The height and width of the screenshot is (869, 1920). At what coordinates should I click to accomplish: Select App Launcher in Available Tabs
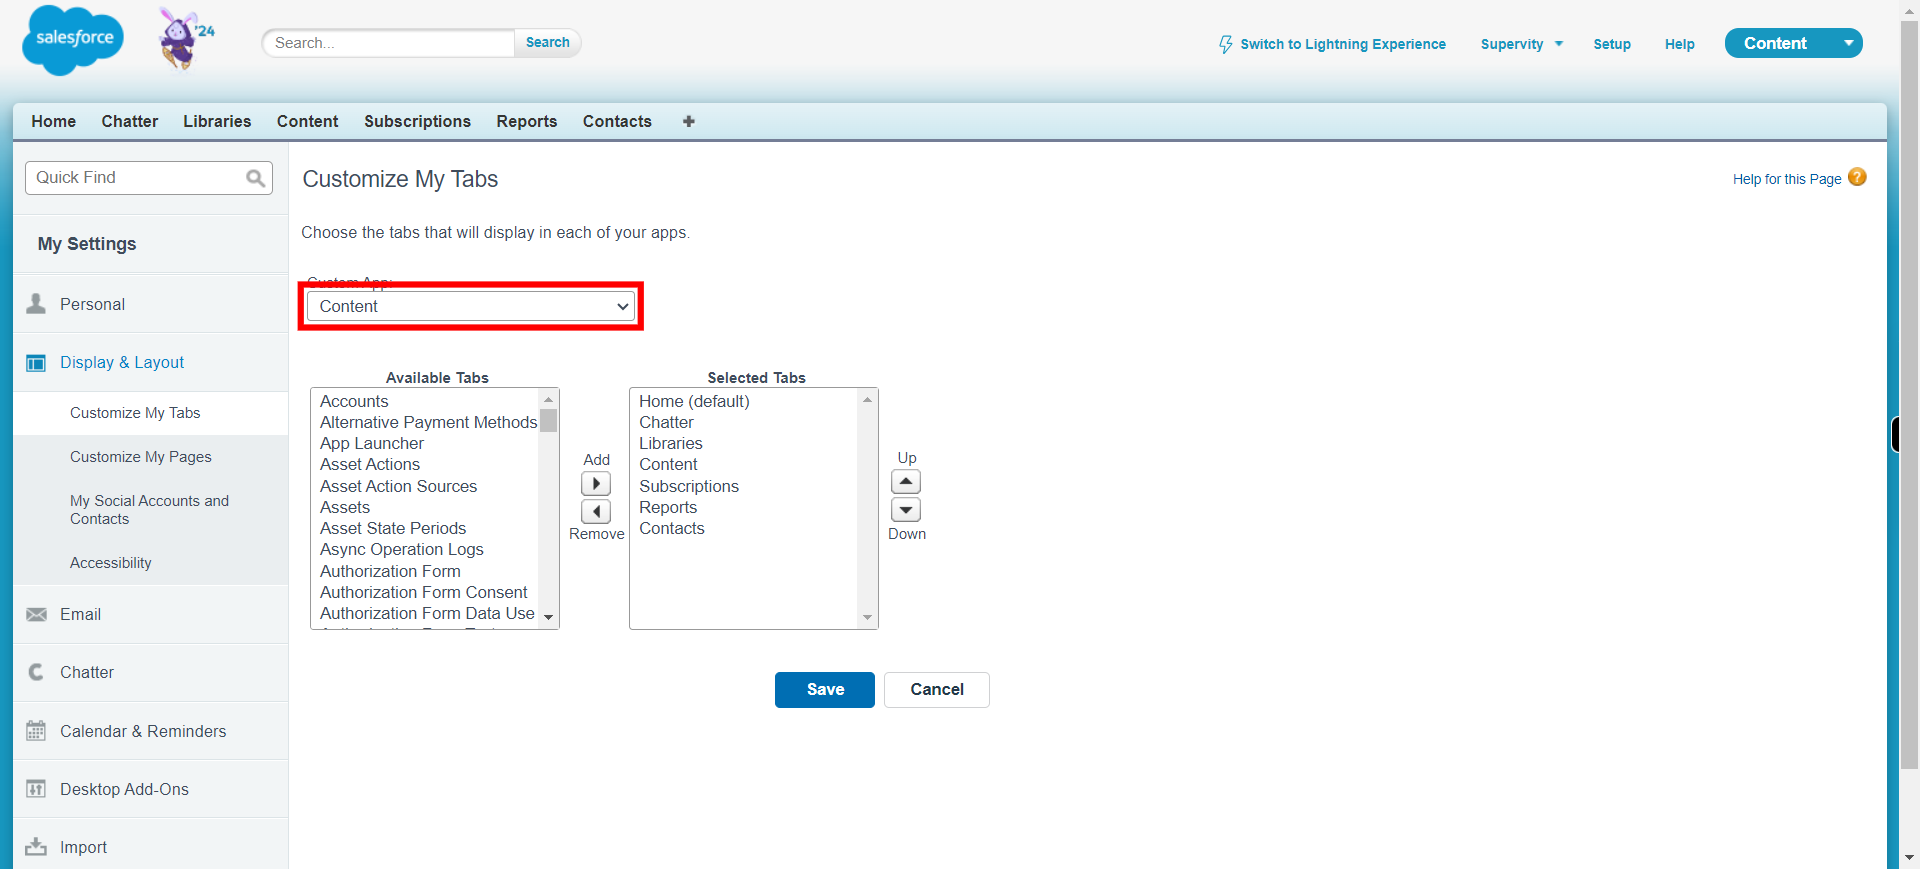point(372,443)
